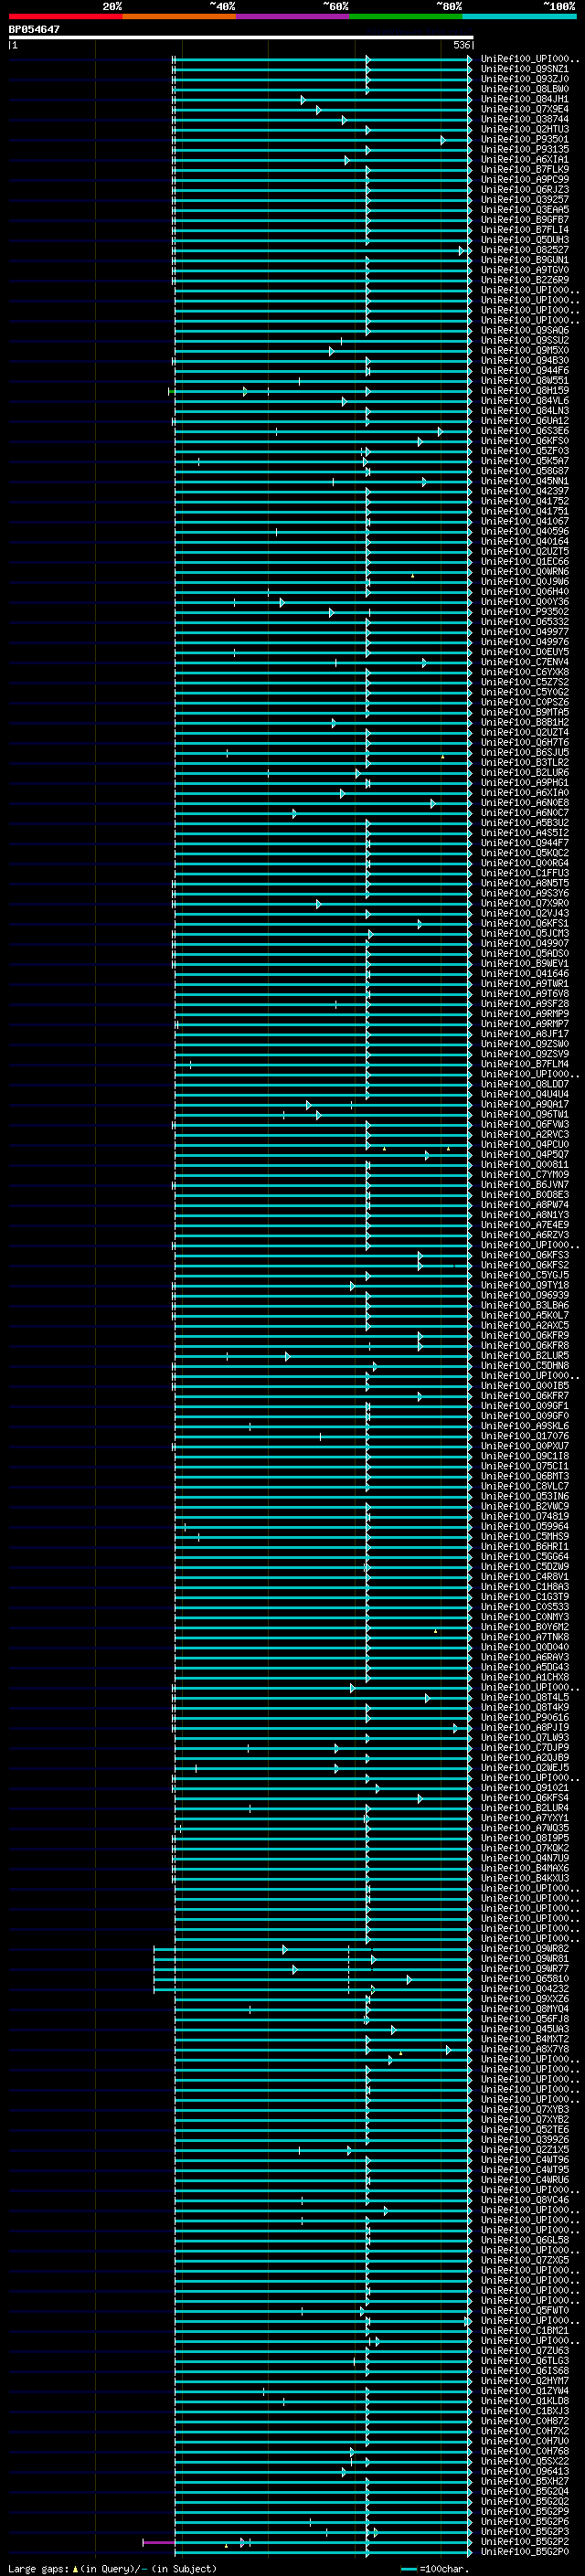Select the UniRef100_Q5SX22 label
Screen dimensions: 585x2576
point(525,2461)
